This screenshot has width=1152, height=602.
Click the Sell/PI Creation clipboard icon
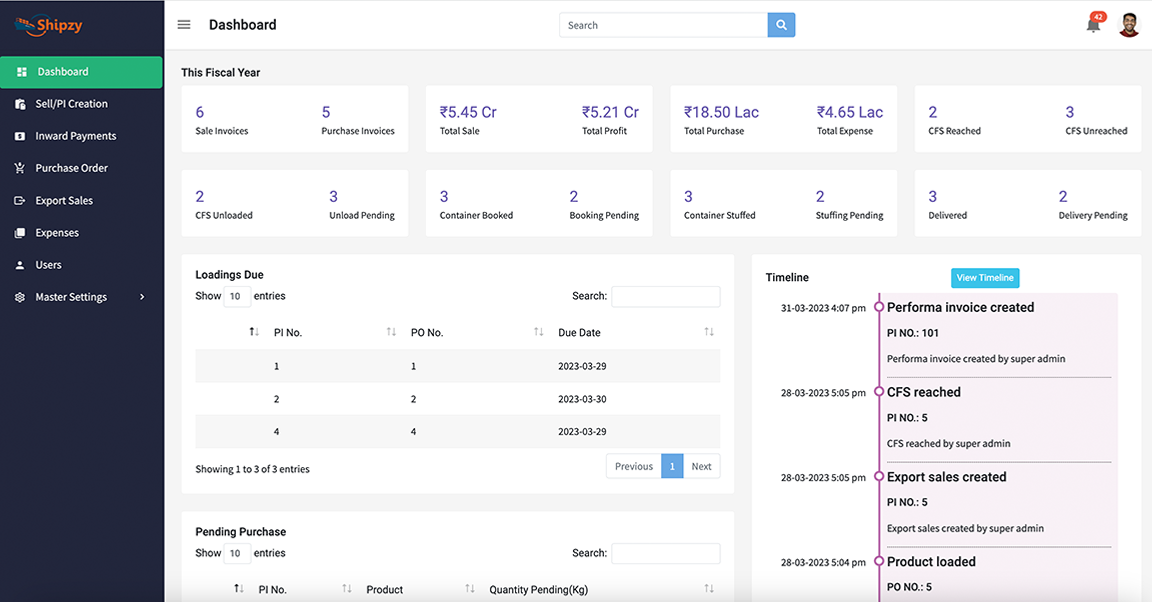pos(21,104)
